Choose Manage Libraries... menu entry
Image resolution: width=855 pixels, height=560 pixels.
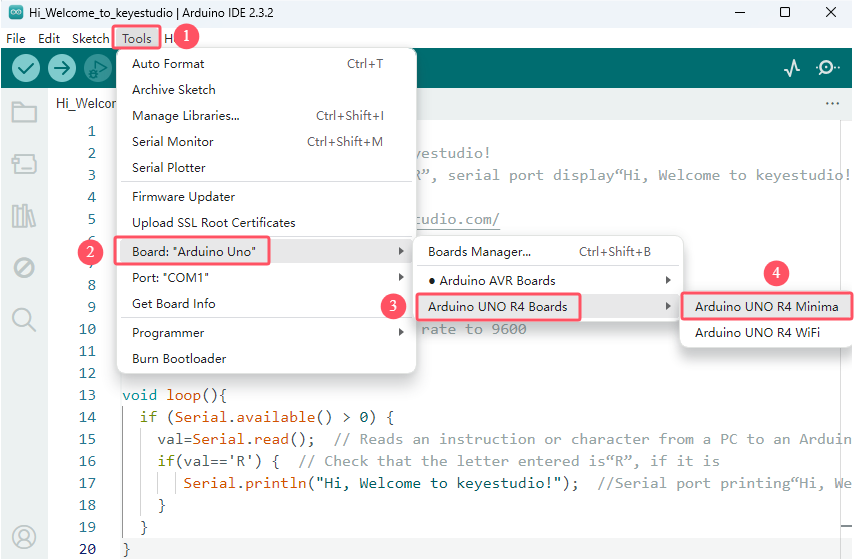click(x=266, y=116)
